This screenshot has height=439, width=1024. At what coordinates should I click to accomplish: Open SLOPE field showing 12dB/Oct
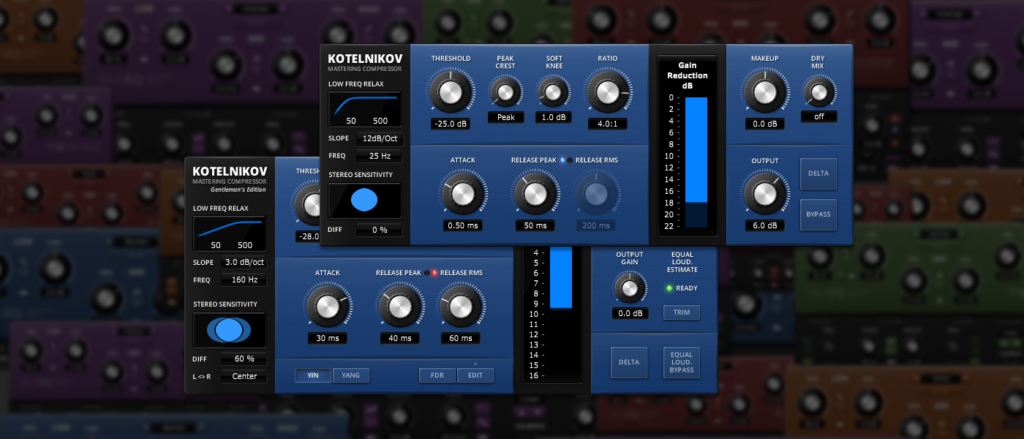pyautogui.click(x=379, y=139)
